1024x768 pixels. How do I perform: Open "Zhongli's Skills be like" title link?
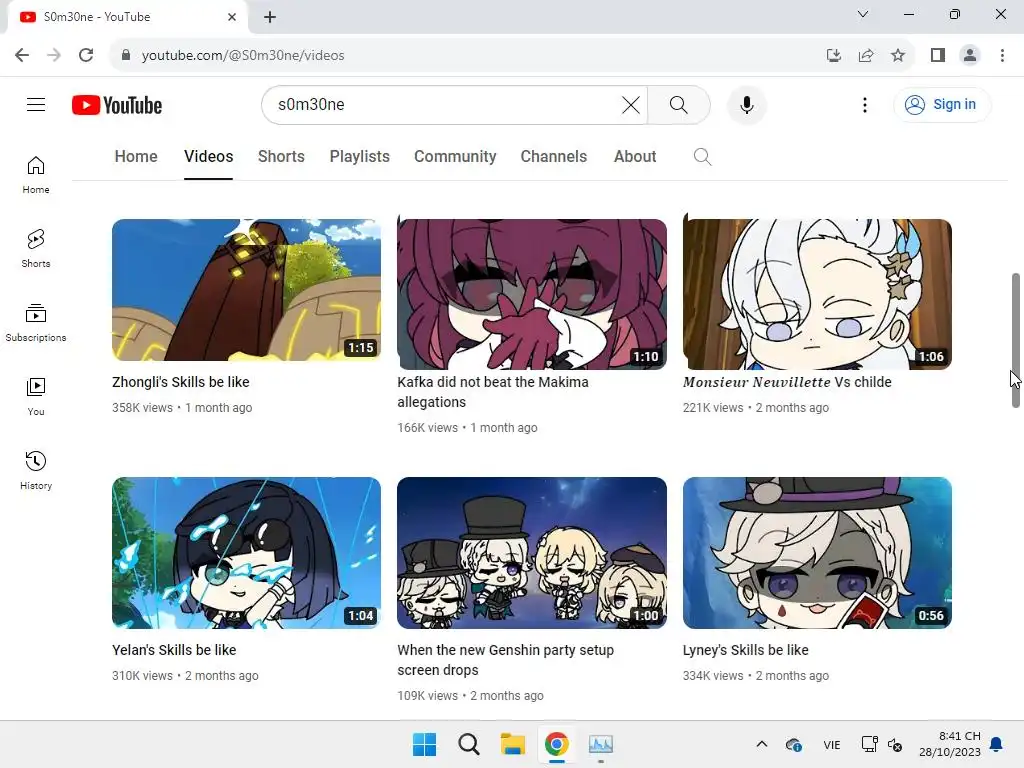pos(181,382)
